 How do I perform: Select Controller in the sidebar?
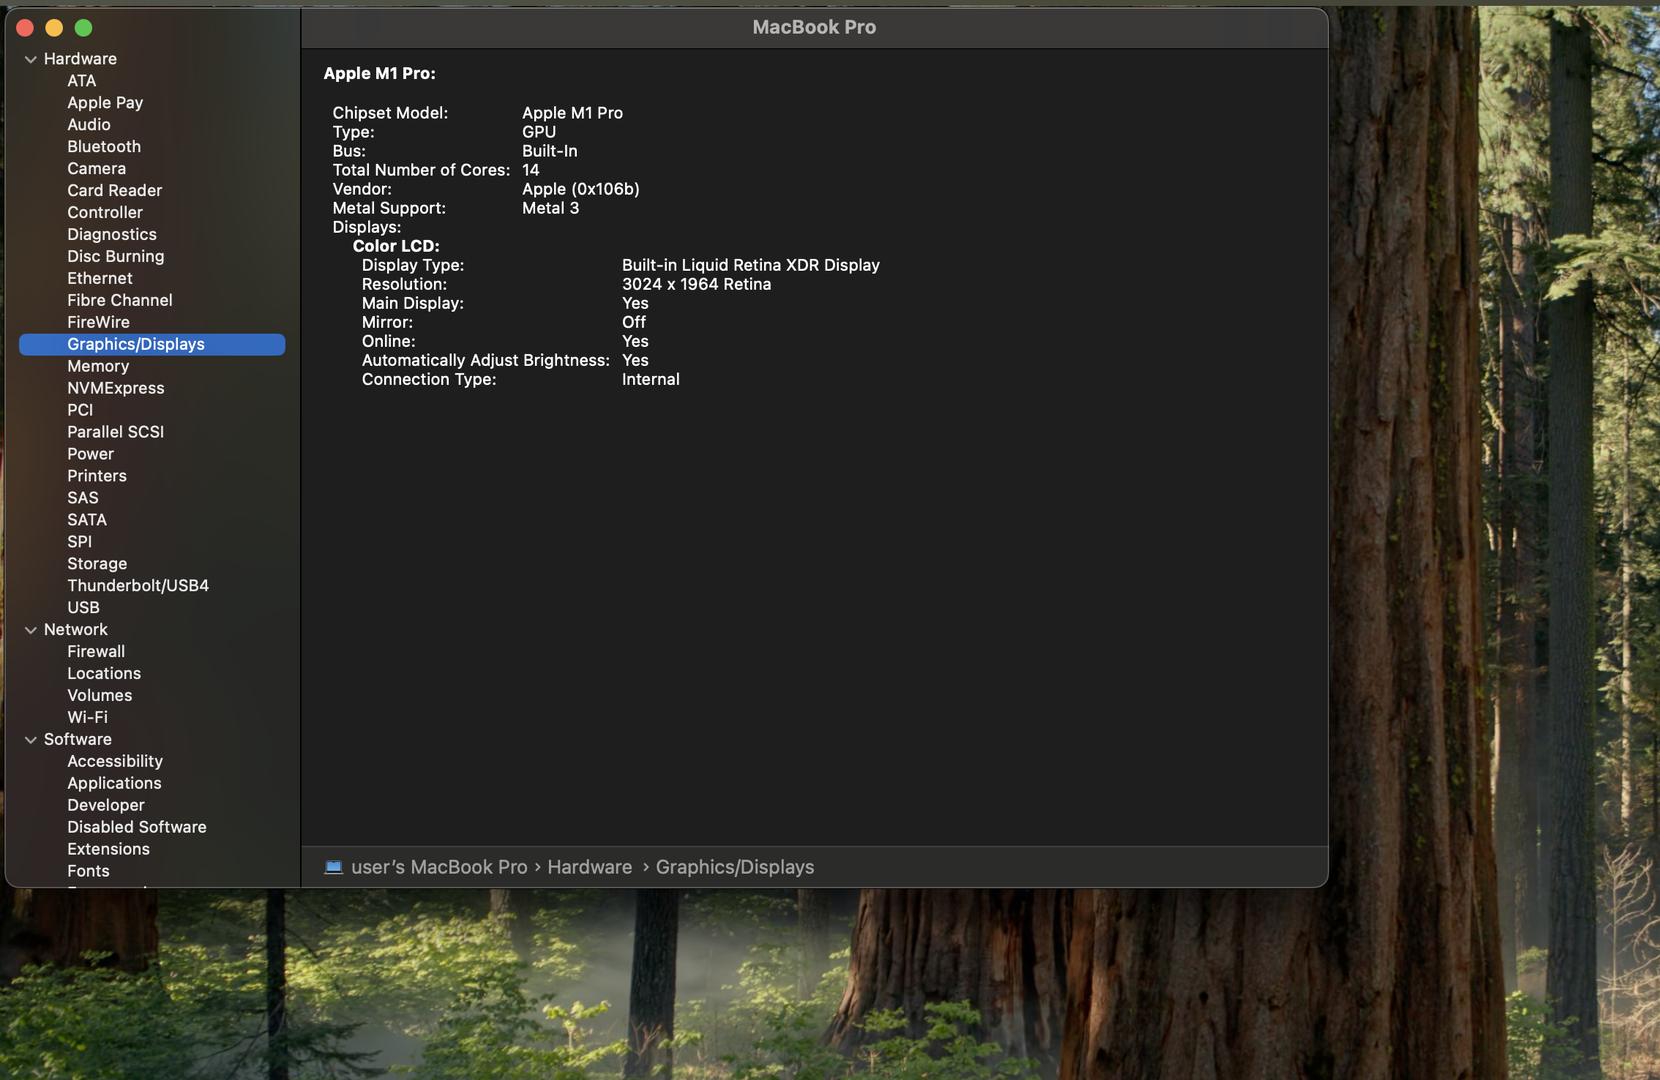coord(105,213)
